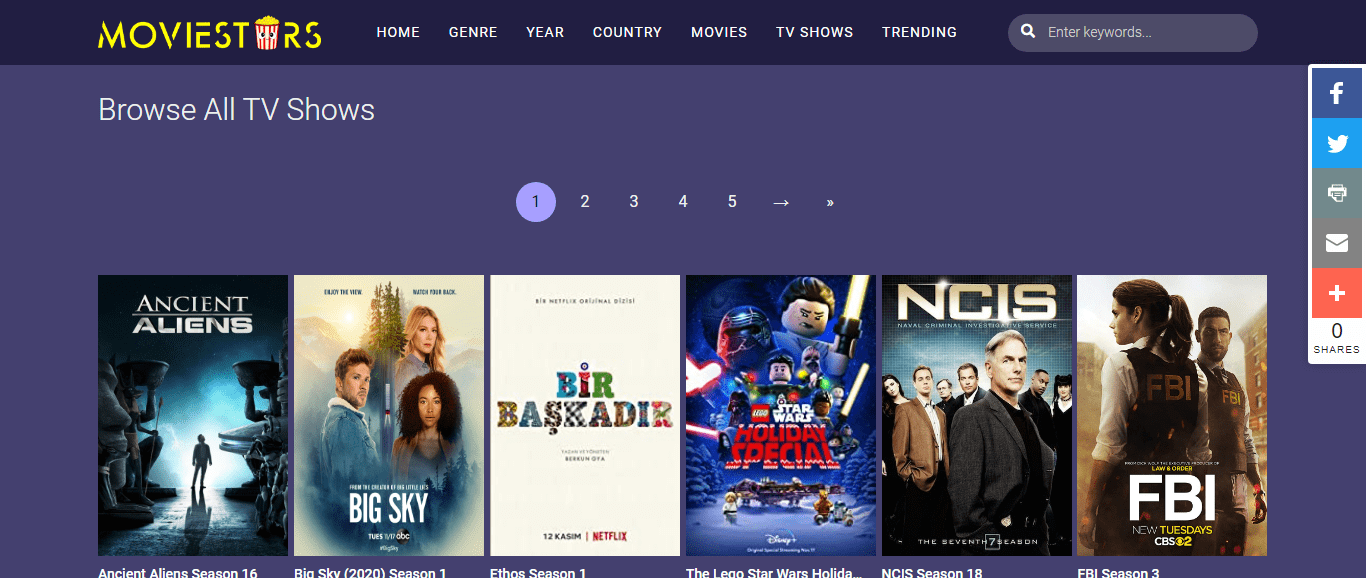Image resolution: width=1366 pixels, height=578 pixels.
Task: Open FBI poster
Action: pos(1172,415)
